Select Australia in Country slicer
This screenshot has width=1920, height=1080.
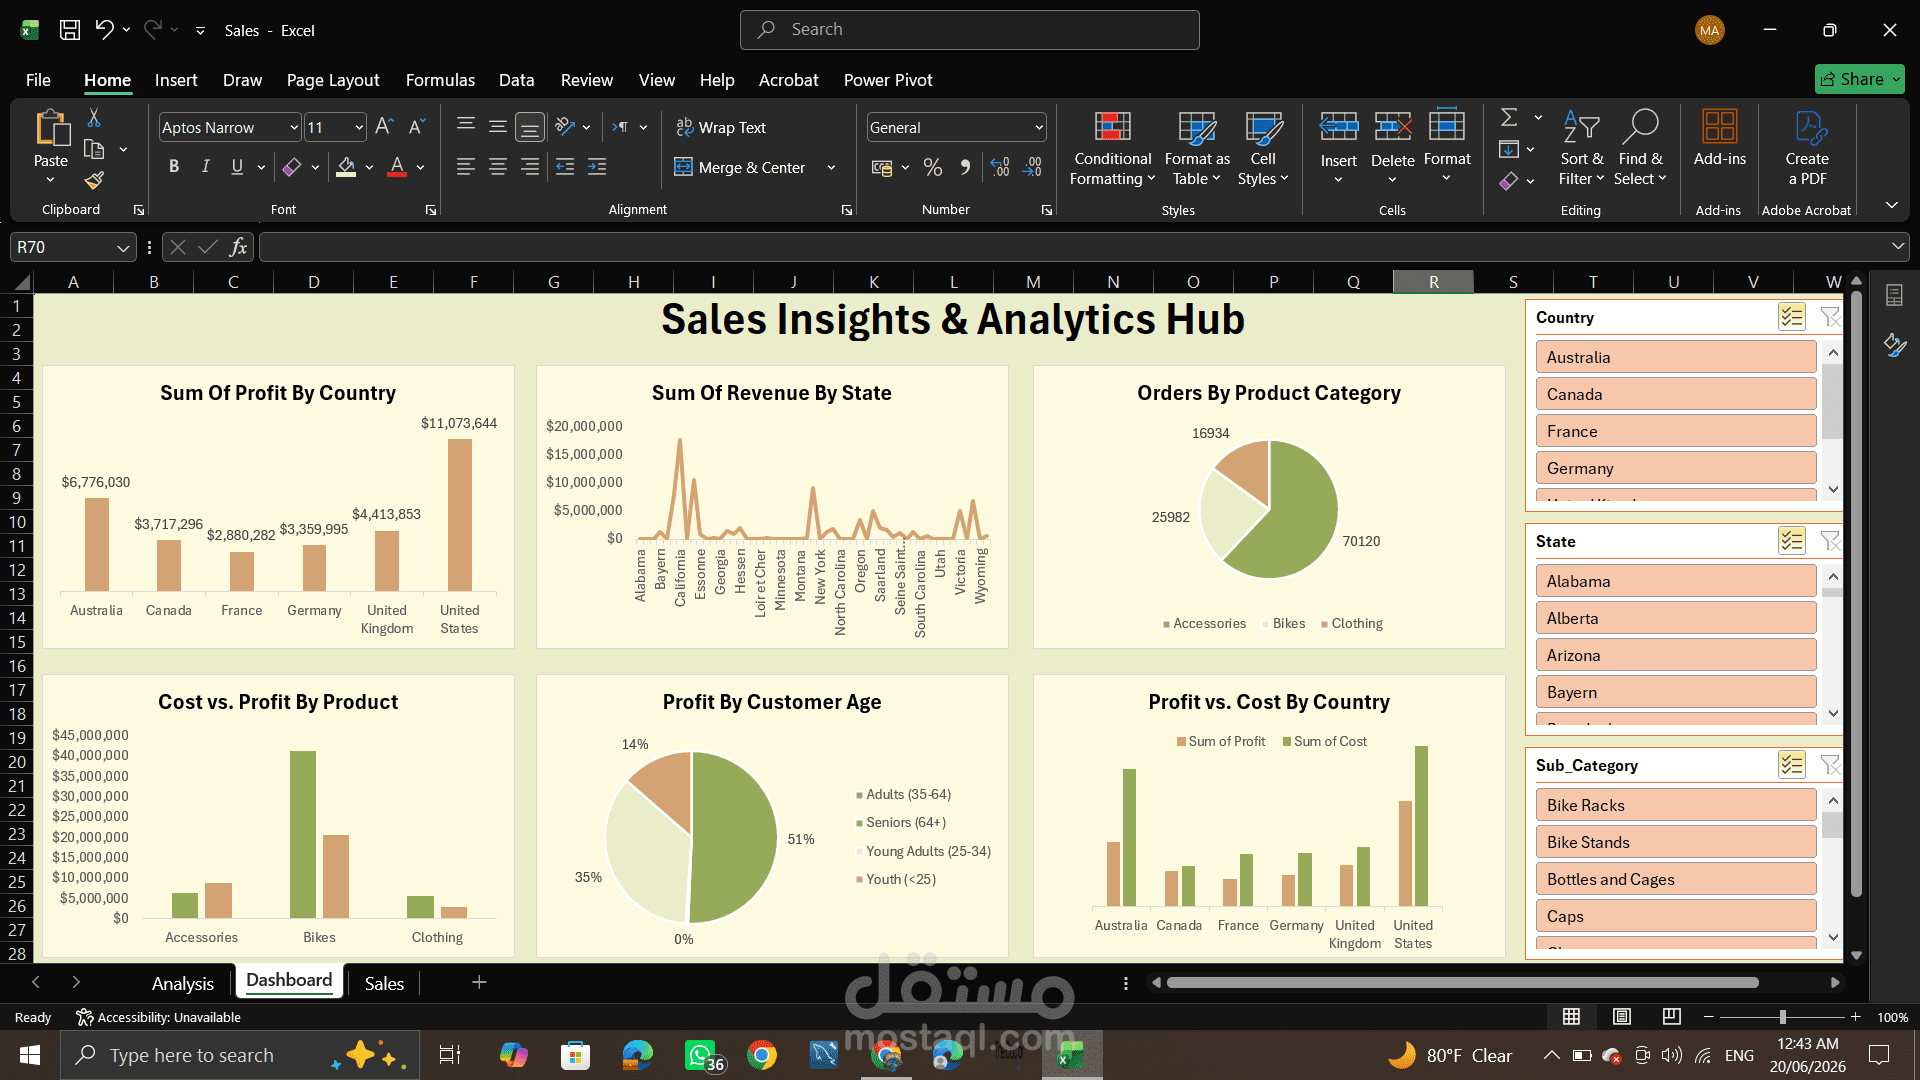point(1676,357)
